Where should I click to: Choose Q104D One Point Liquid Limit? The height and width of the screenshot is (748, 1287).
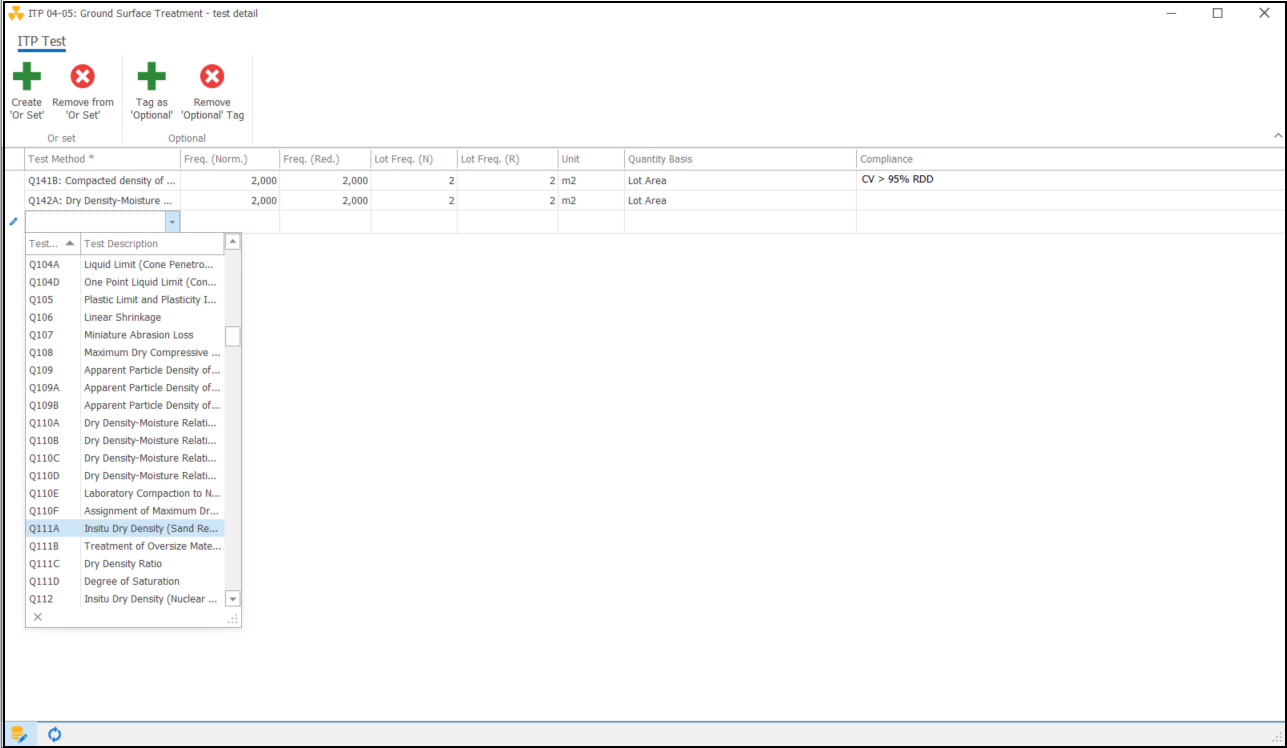coord(125,282)
